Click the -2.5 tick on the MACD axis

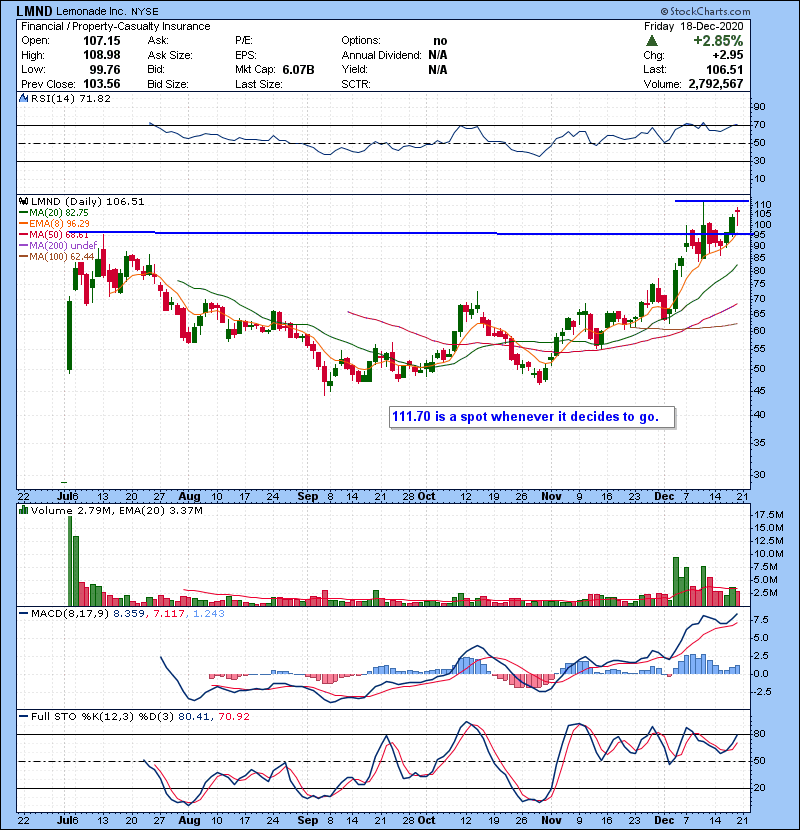coord(762,692)
